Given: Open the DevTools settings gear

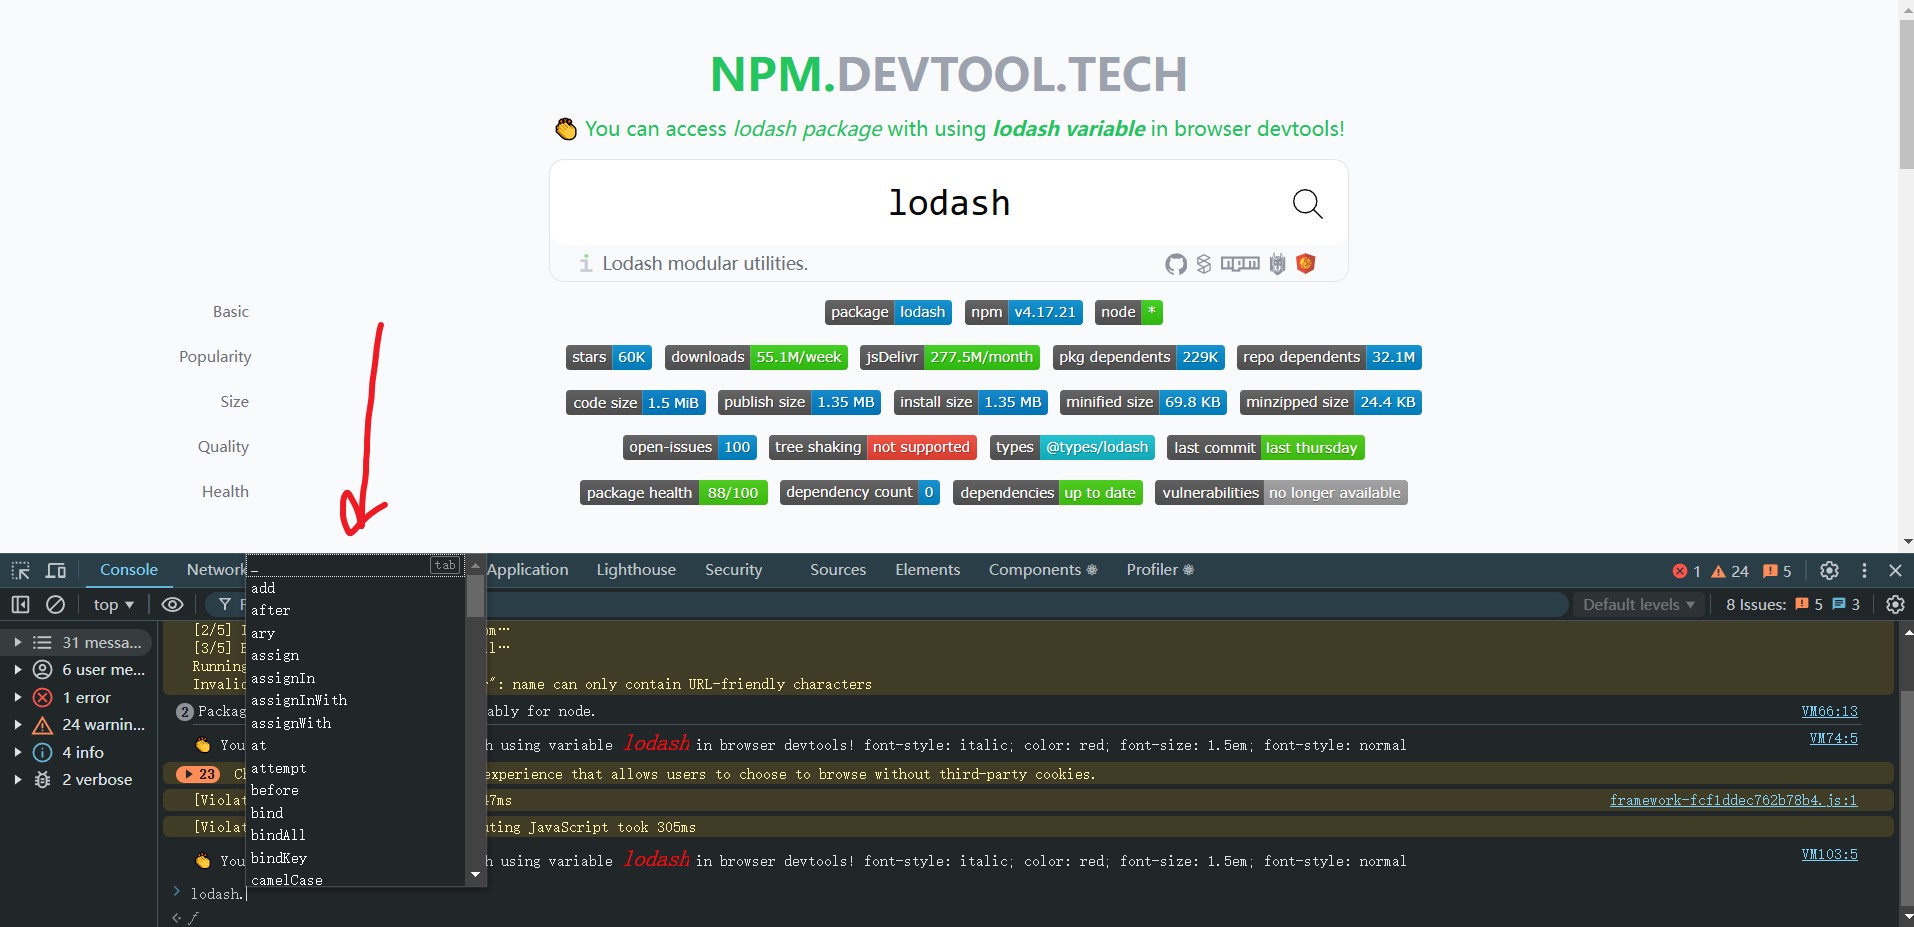Looking at the screenshot, I should click(1829, 570).
